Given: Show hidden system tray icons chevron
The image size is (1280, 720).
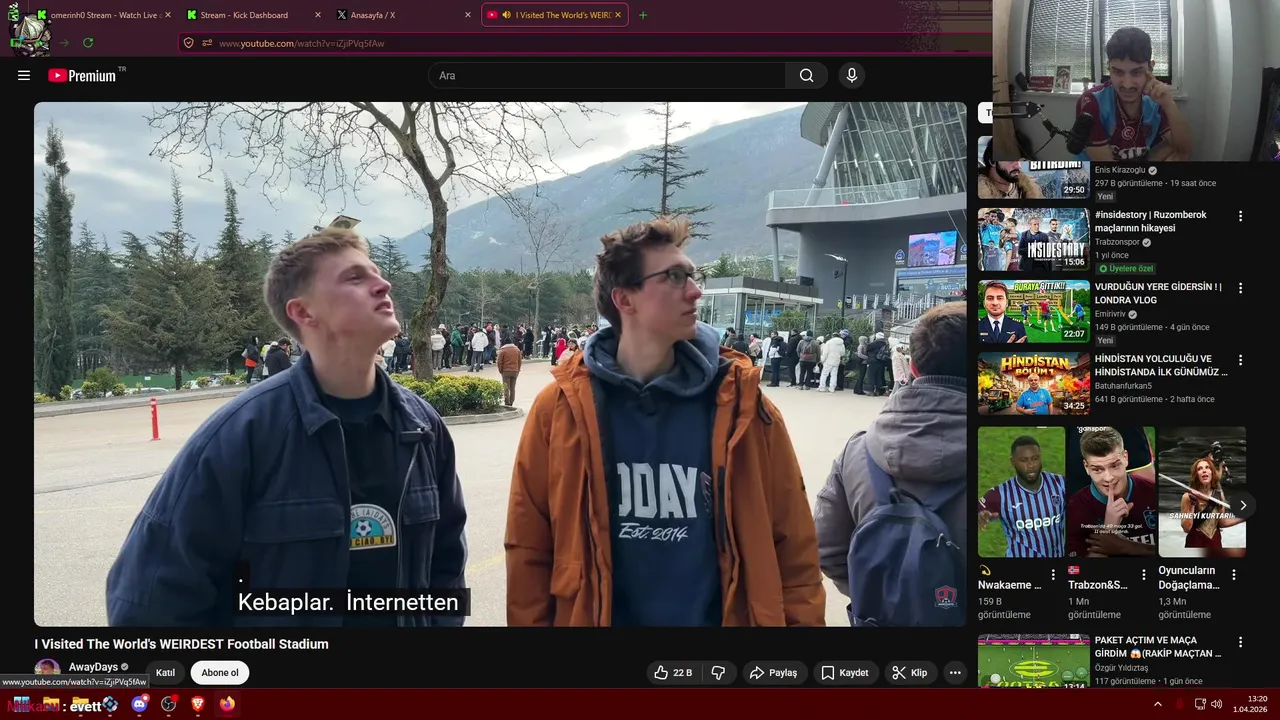Looking at the screenshot, I should (1158, 704).
